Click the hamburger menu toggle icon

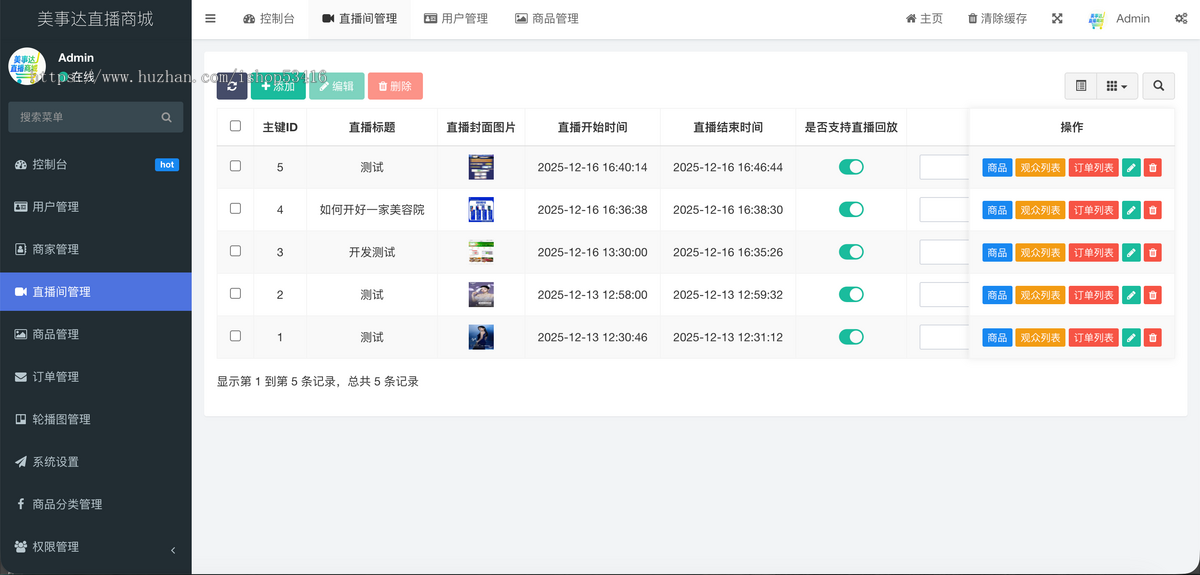tap(210, 19)
